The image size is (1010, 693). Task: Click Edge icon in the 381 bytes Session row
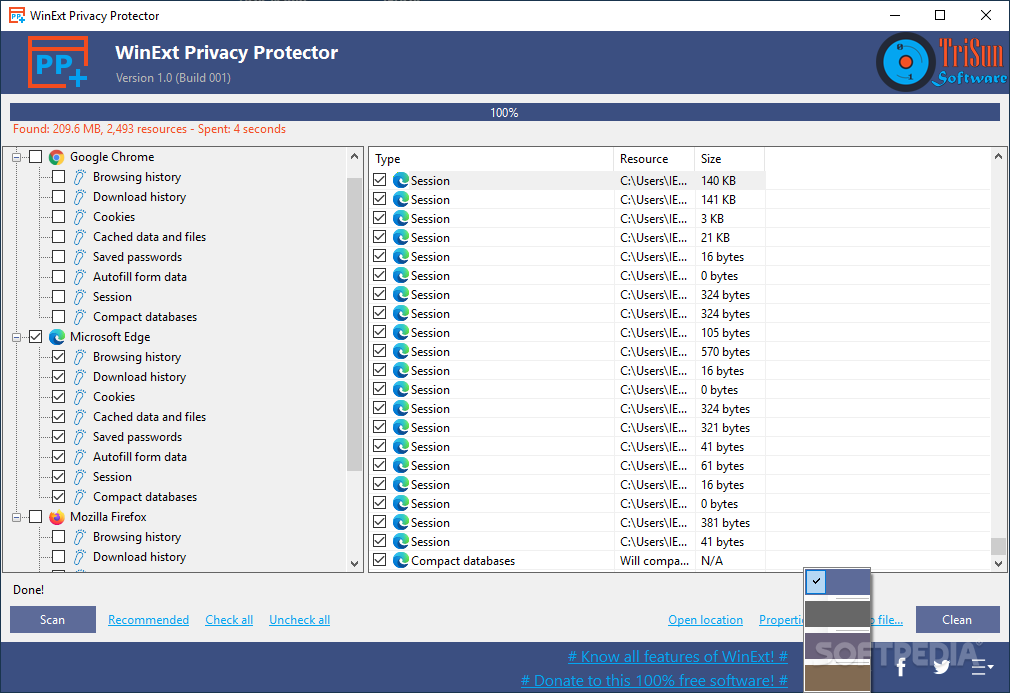point(401,522)
